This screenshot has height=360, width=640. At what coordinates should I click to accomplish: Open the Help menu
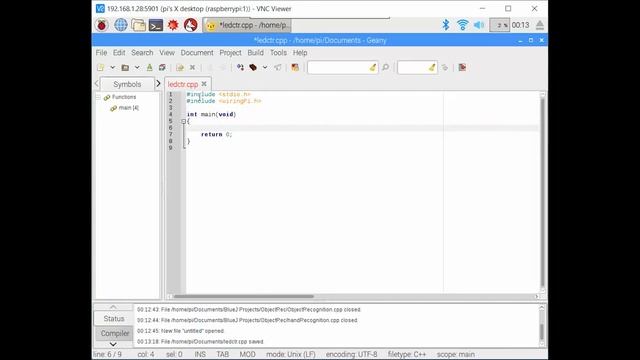click(x=300, y=53)
